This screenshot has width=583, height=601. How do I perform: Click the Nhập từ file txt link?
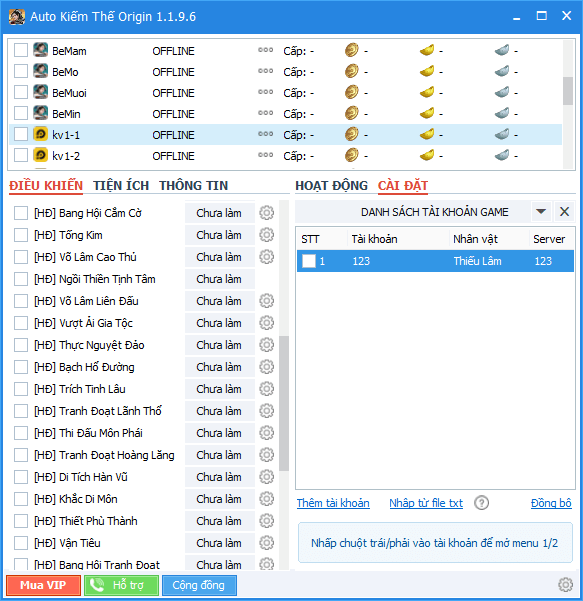pyautogui.click(x=426, y=503)
